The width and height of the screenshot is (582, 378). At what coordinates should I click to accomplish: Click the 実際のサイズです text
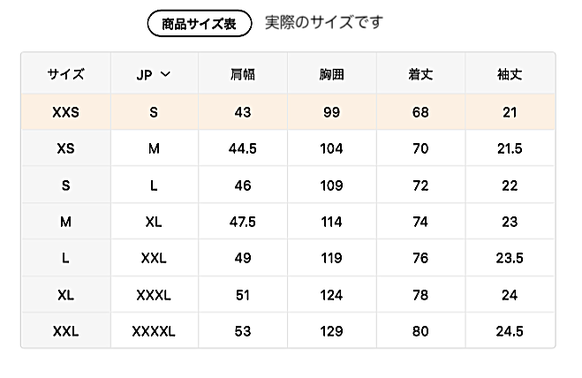324,22
